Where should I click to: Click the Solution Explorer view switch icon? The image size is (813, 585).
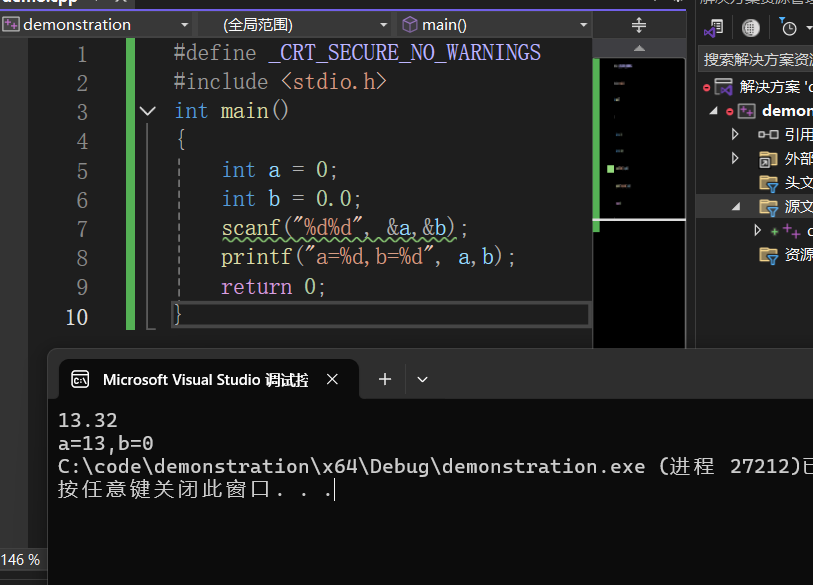point(714,27)
